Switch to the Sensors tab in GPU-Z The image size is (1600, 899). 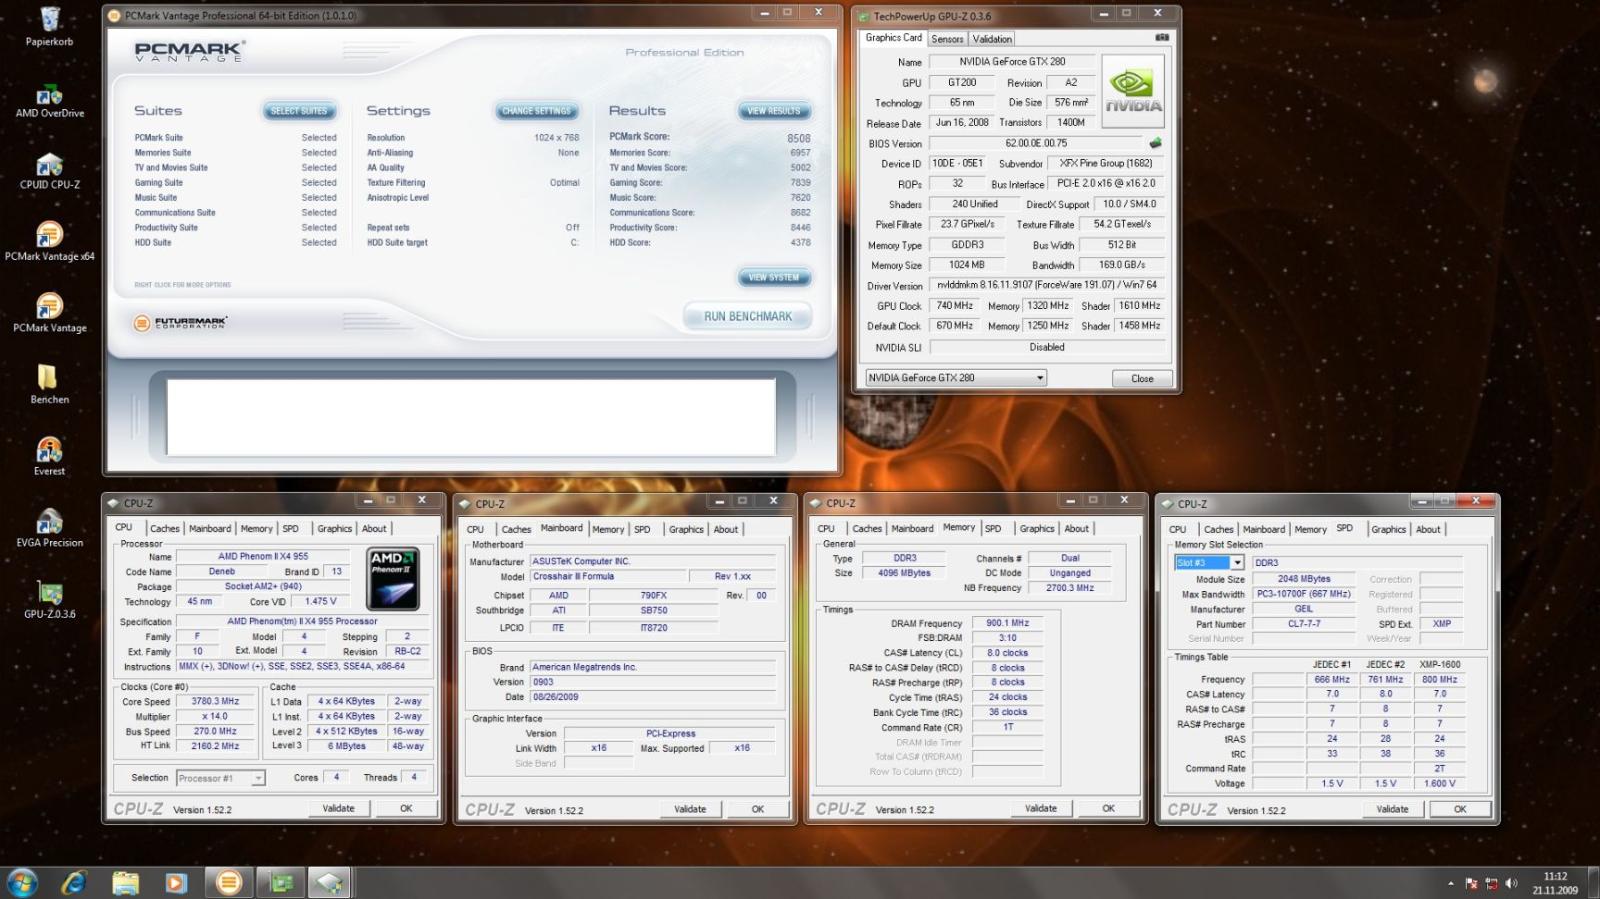point(947,39)
